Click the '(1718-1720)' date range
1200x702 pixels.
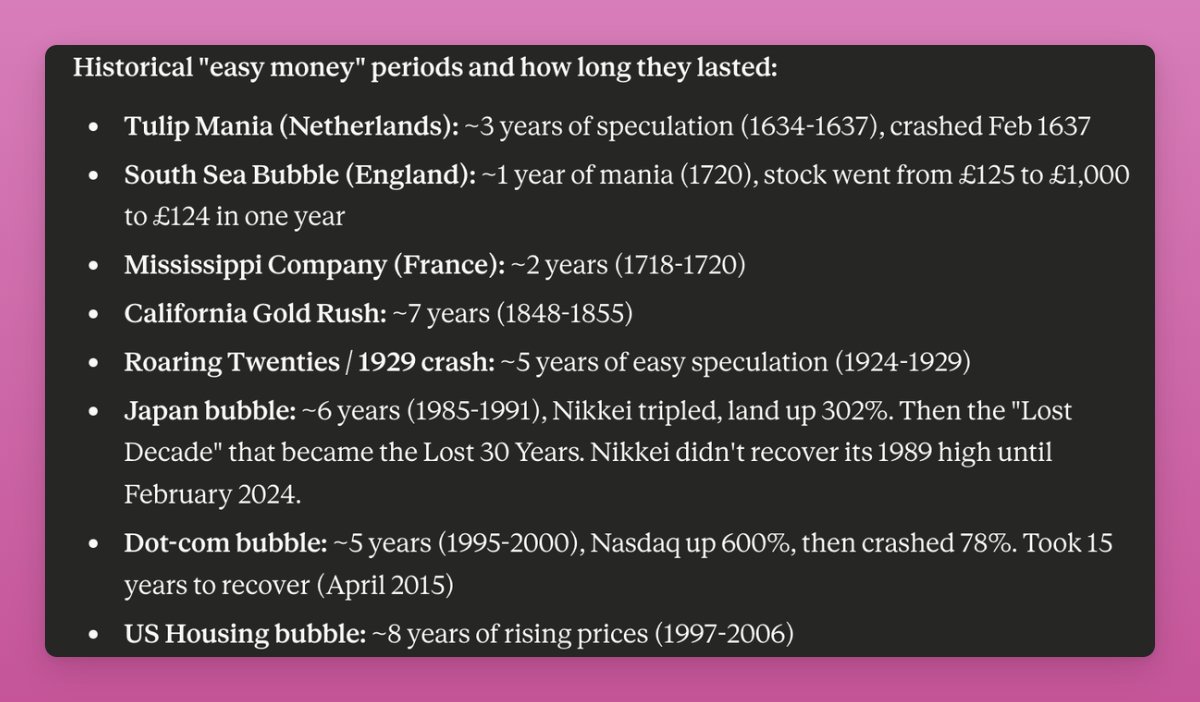pyautogui.click(x=679, y=265)
